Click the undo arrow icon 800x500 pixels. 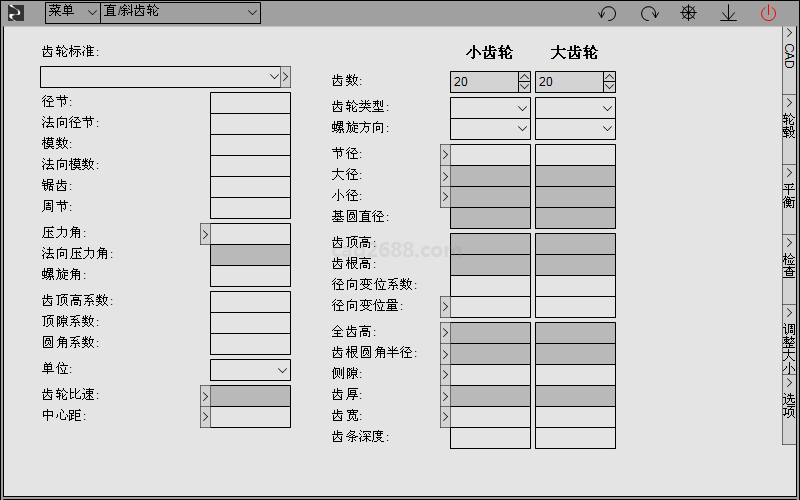click(606, 13)
